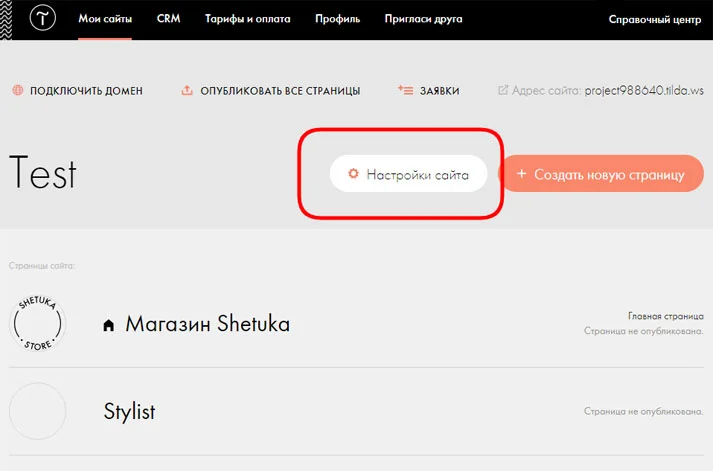Screen dimensions: 713x471
Task: Click the external link icon before Адрес сайта
Action: point(504,91)
